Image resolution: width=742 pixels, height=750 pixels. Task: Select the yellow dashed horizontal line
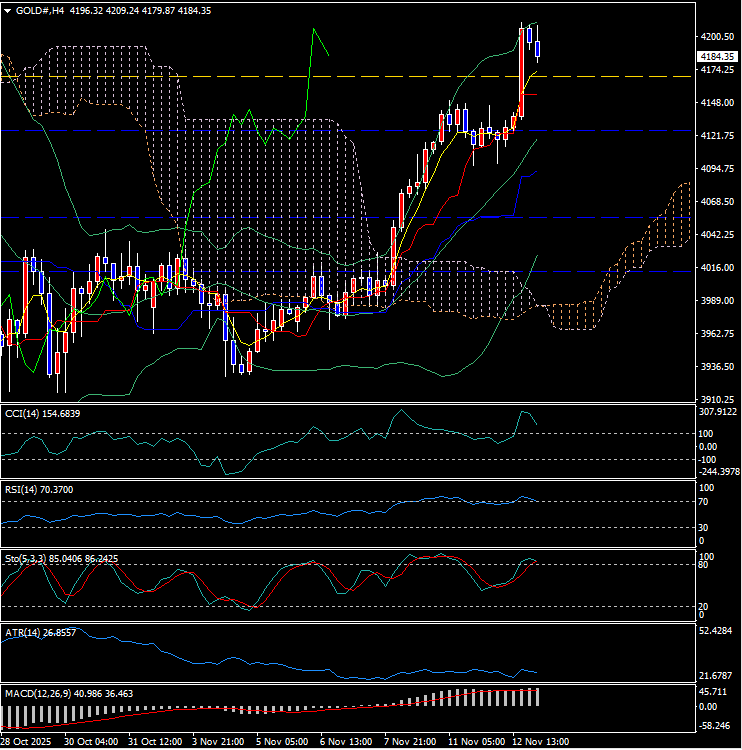(x=300, y=76)
